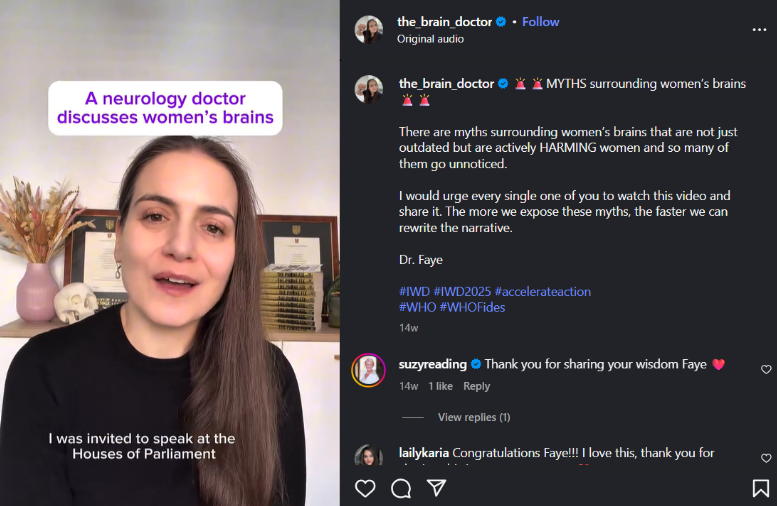Open the comment bubble icon

(401, 488)
